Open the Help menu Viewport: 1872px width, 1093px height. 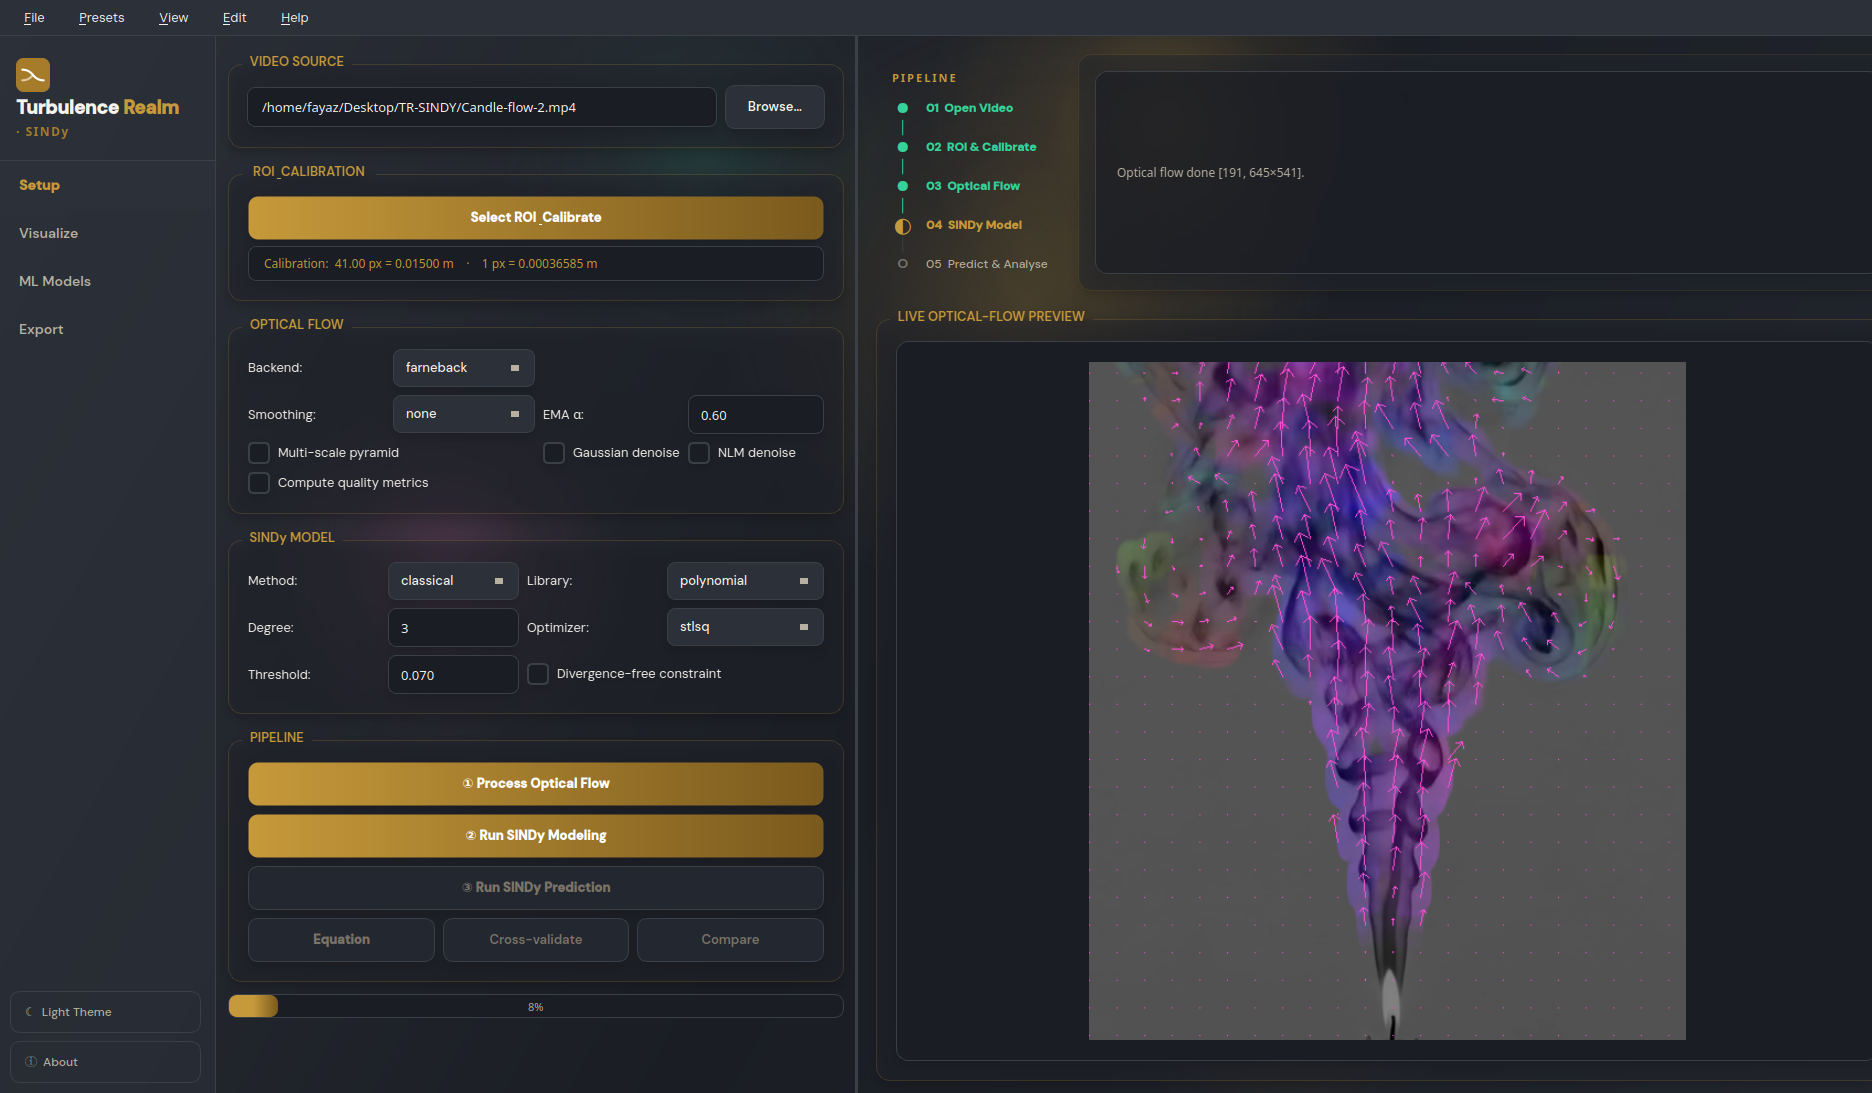(x=295, y=18)
